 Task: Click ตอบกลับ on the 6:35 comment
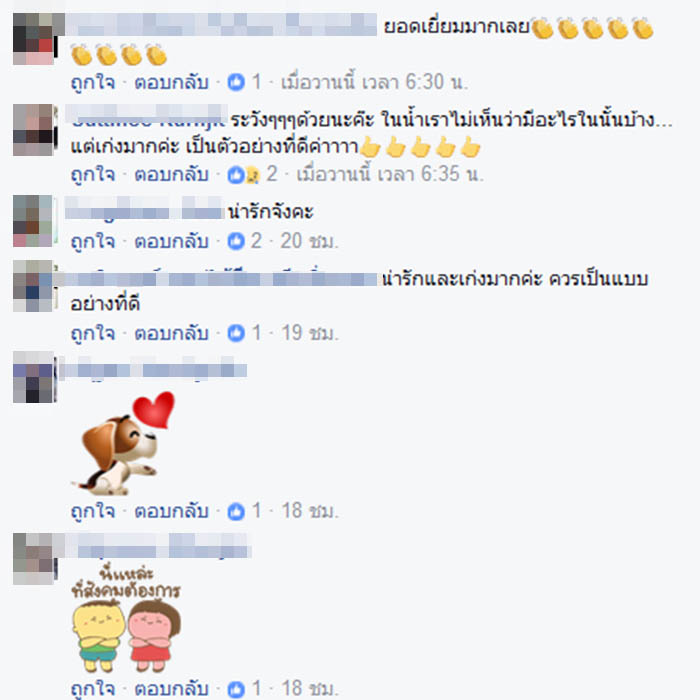tap(172, 175)
